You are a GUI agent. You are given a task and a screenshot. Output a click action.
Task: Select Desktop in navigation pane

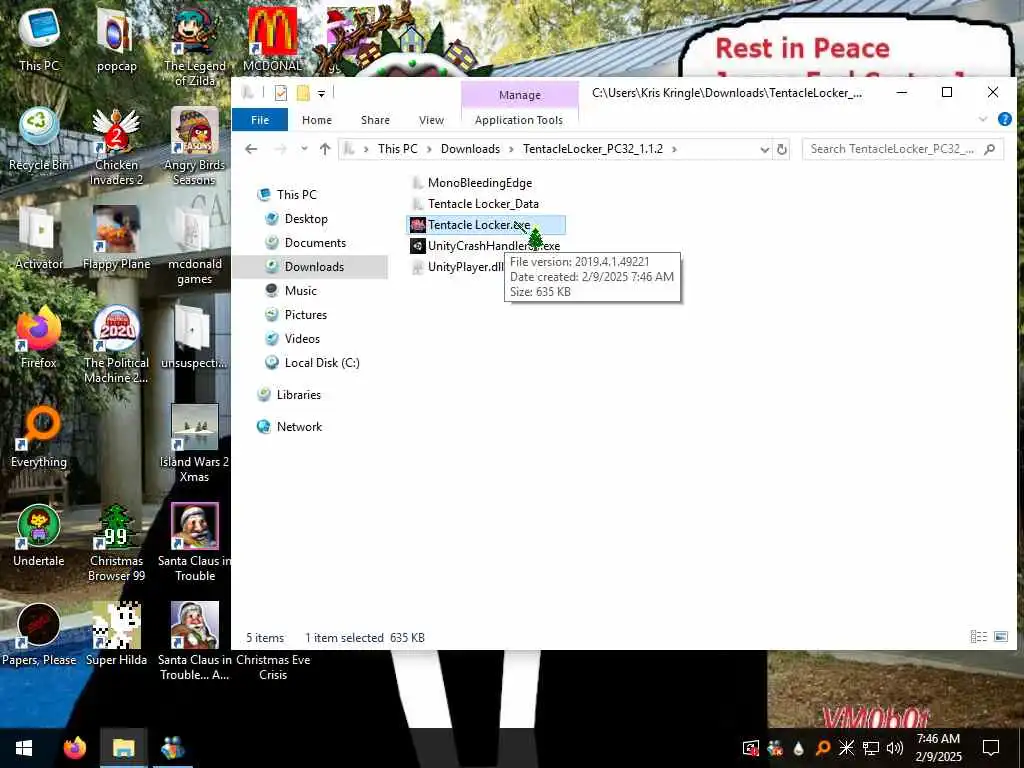point(306,219)
